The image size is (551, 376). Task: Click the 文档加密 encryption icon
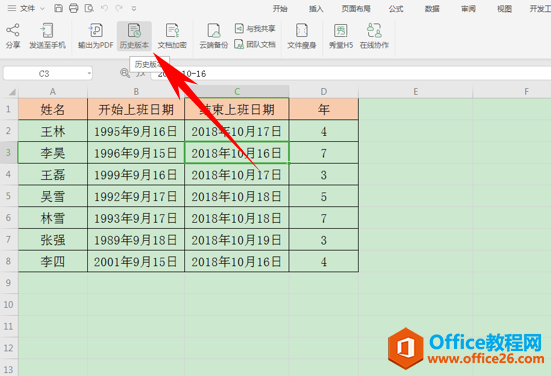pos(172,36)
